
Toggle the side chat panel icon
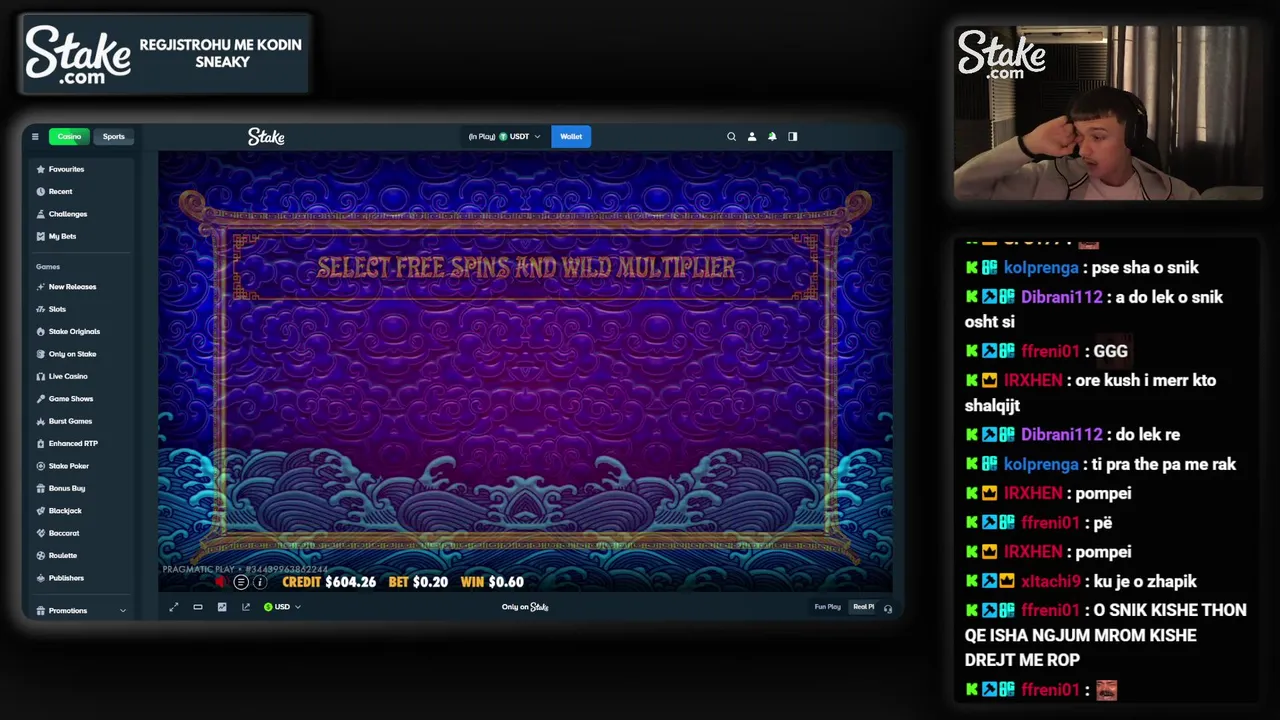793,137
